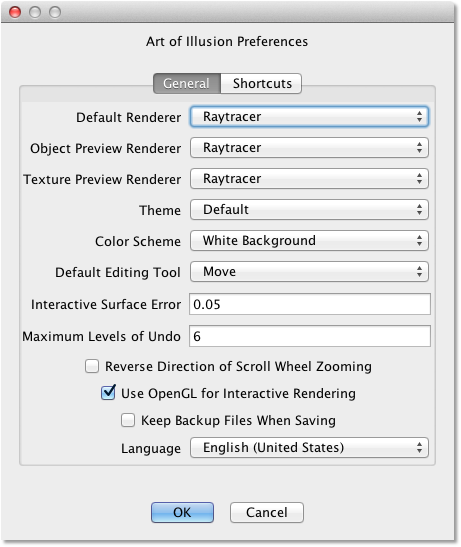Enable Reverse Direction of Scroll Wheel Zooming
Viewport: 461px width, 547px height.
click(x=92, y=366)
